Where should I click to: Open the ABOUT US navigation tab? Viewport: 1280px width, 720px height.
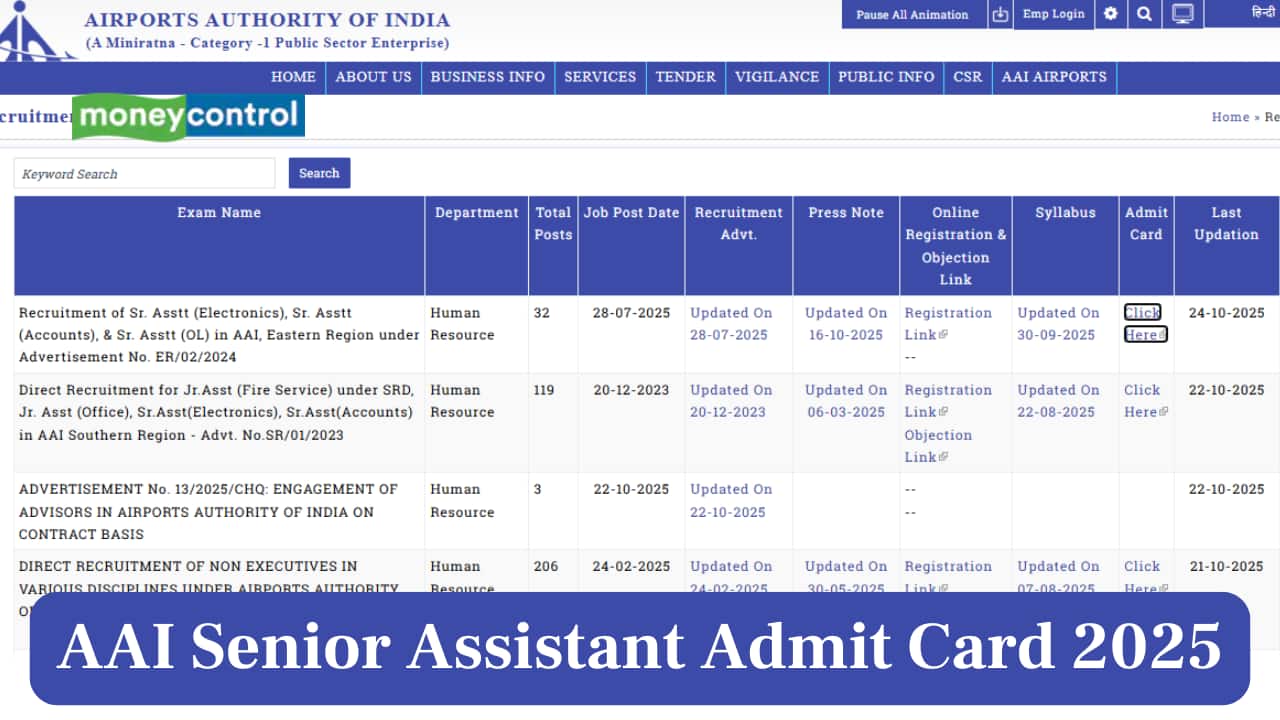click(x=373, y=77)
